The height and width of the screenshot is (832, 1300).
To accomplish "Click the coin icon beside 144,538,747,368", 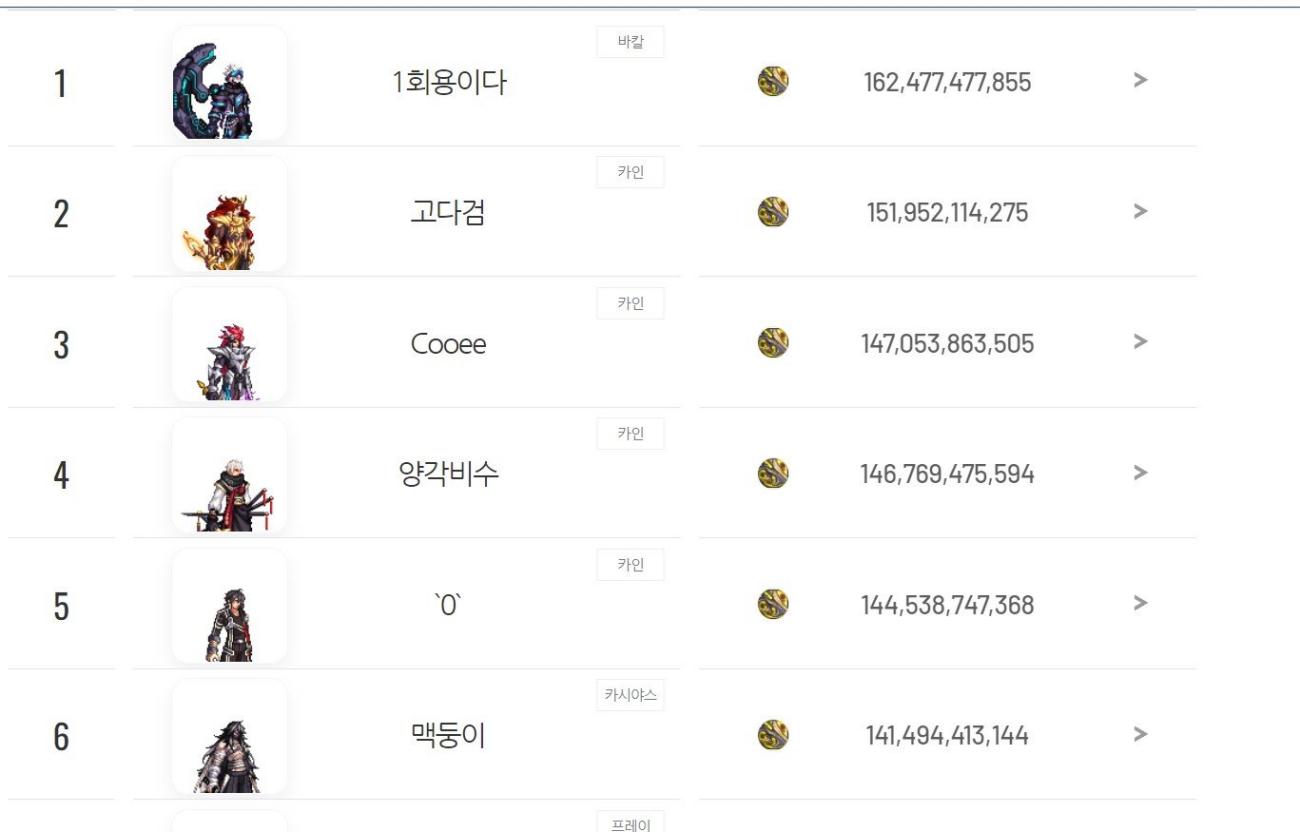I will click(x=773, y=604).
